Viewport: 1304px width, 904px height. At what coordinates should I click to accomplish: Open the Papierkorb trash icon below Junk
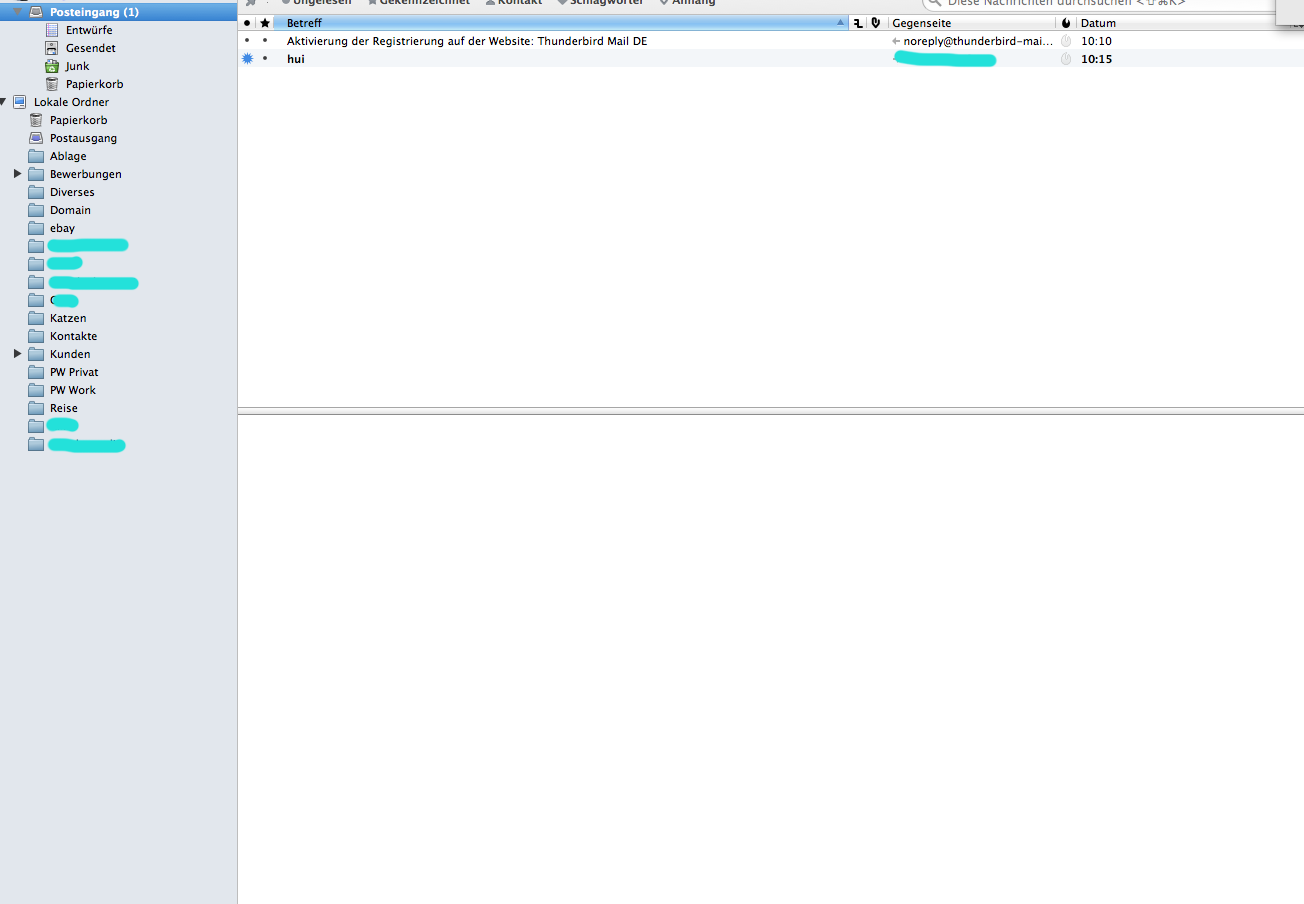click(x=52, y=84)
